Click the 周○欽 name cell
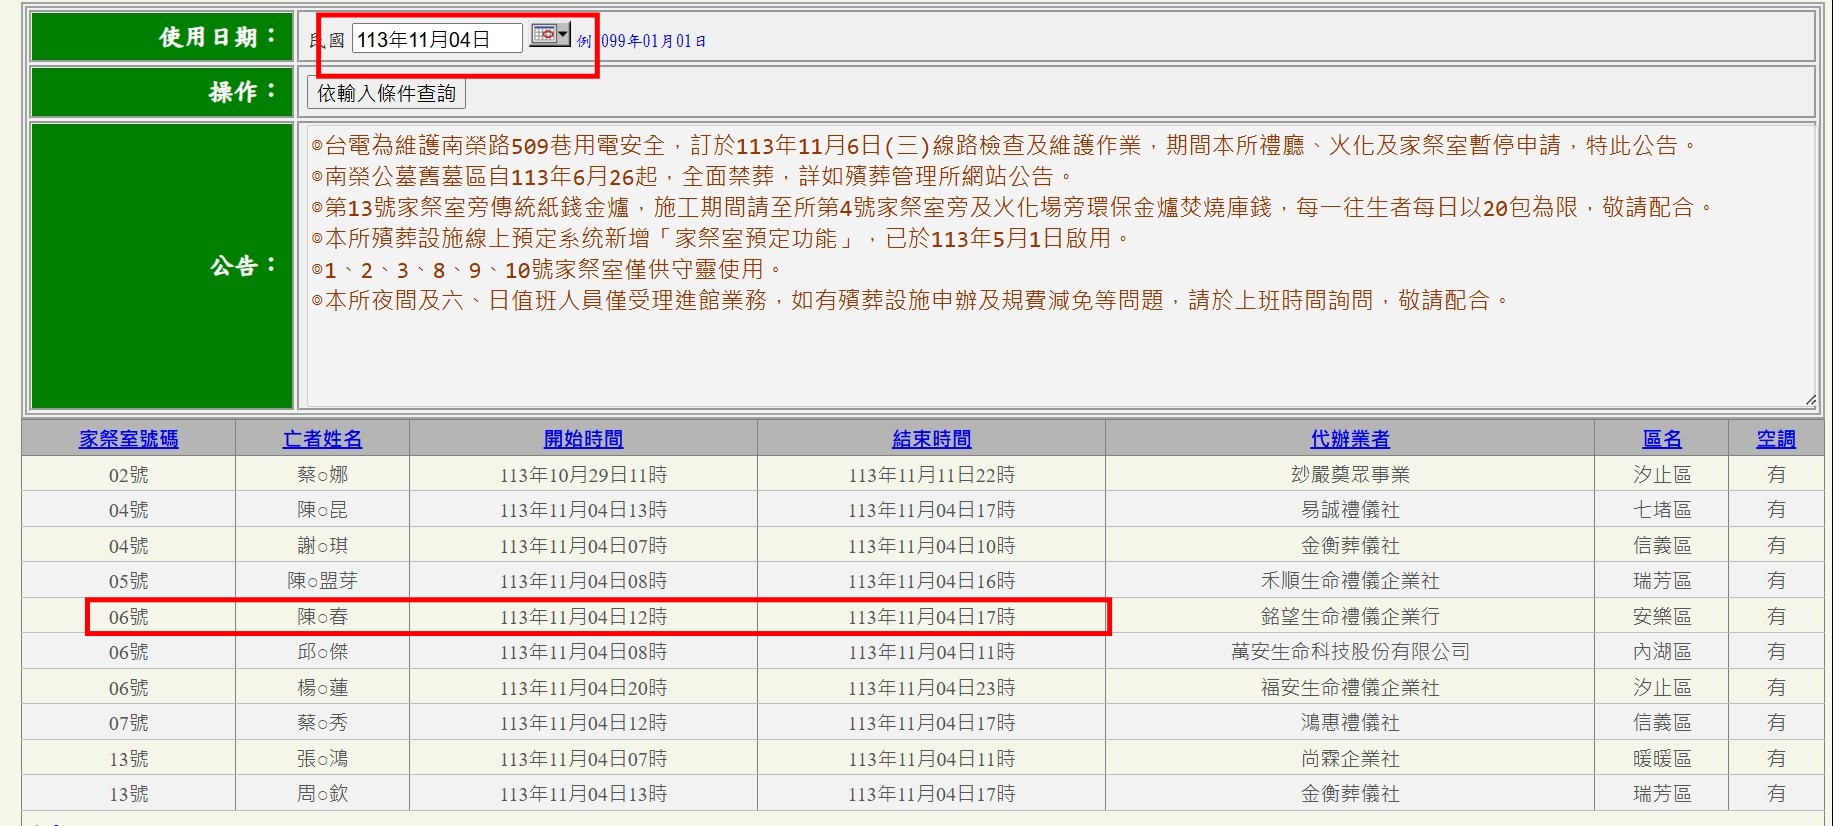1833x826 pixels. 322,794
